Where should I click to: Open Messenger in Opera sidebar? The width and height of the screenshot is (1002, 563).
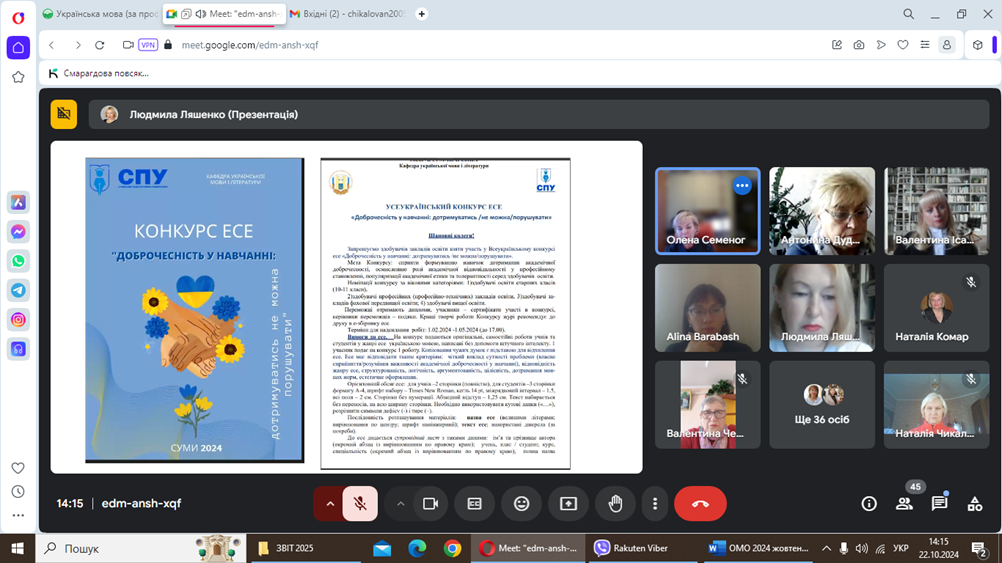coord(18,232)
